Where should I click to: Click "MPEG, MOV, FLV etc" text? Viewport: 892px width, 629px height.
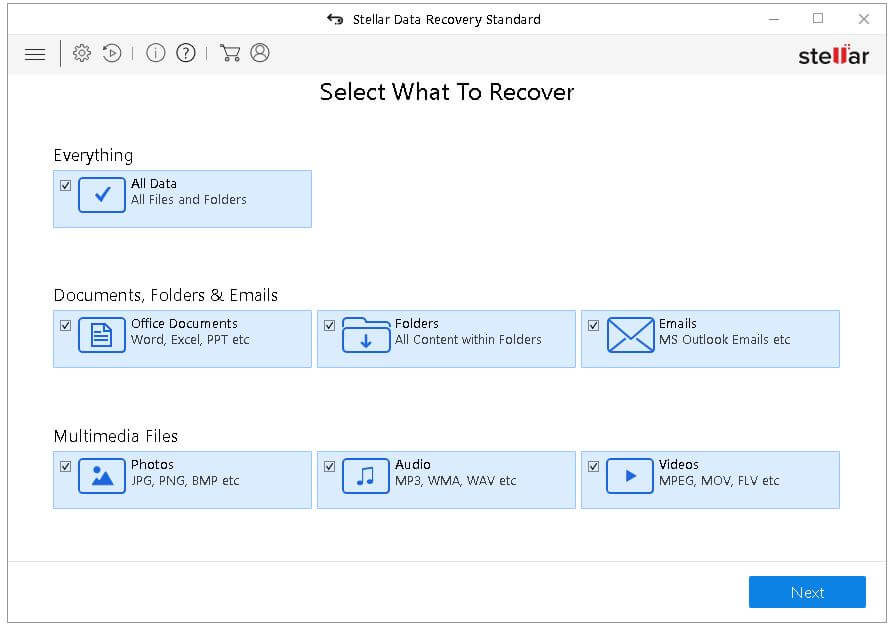coord(719,481)
